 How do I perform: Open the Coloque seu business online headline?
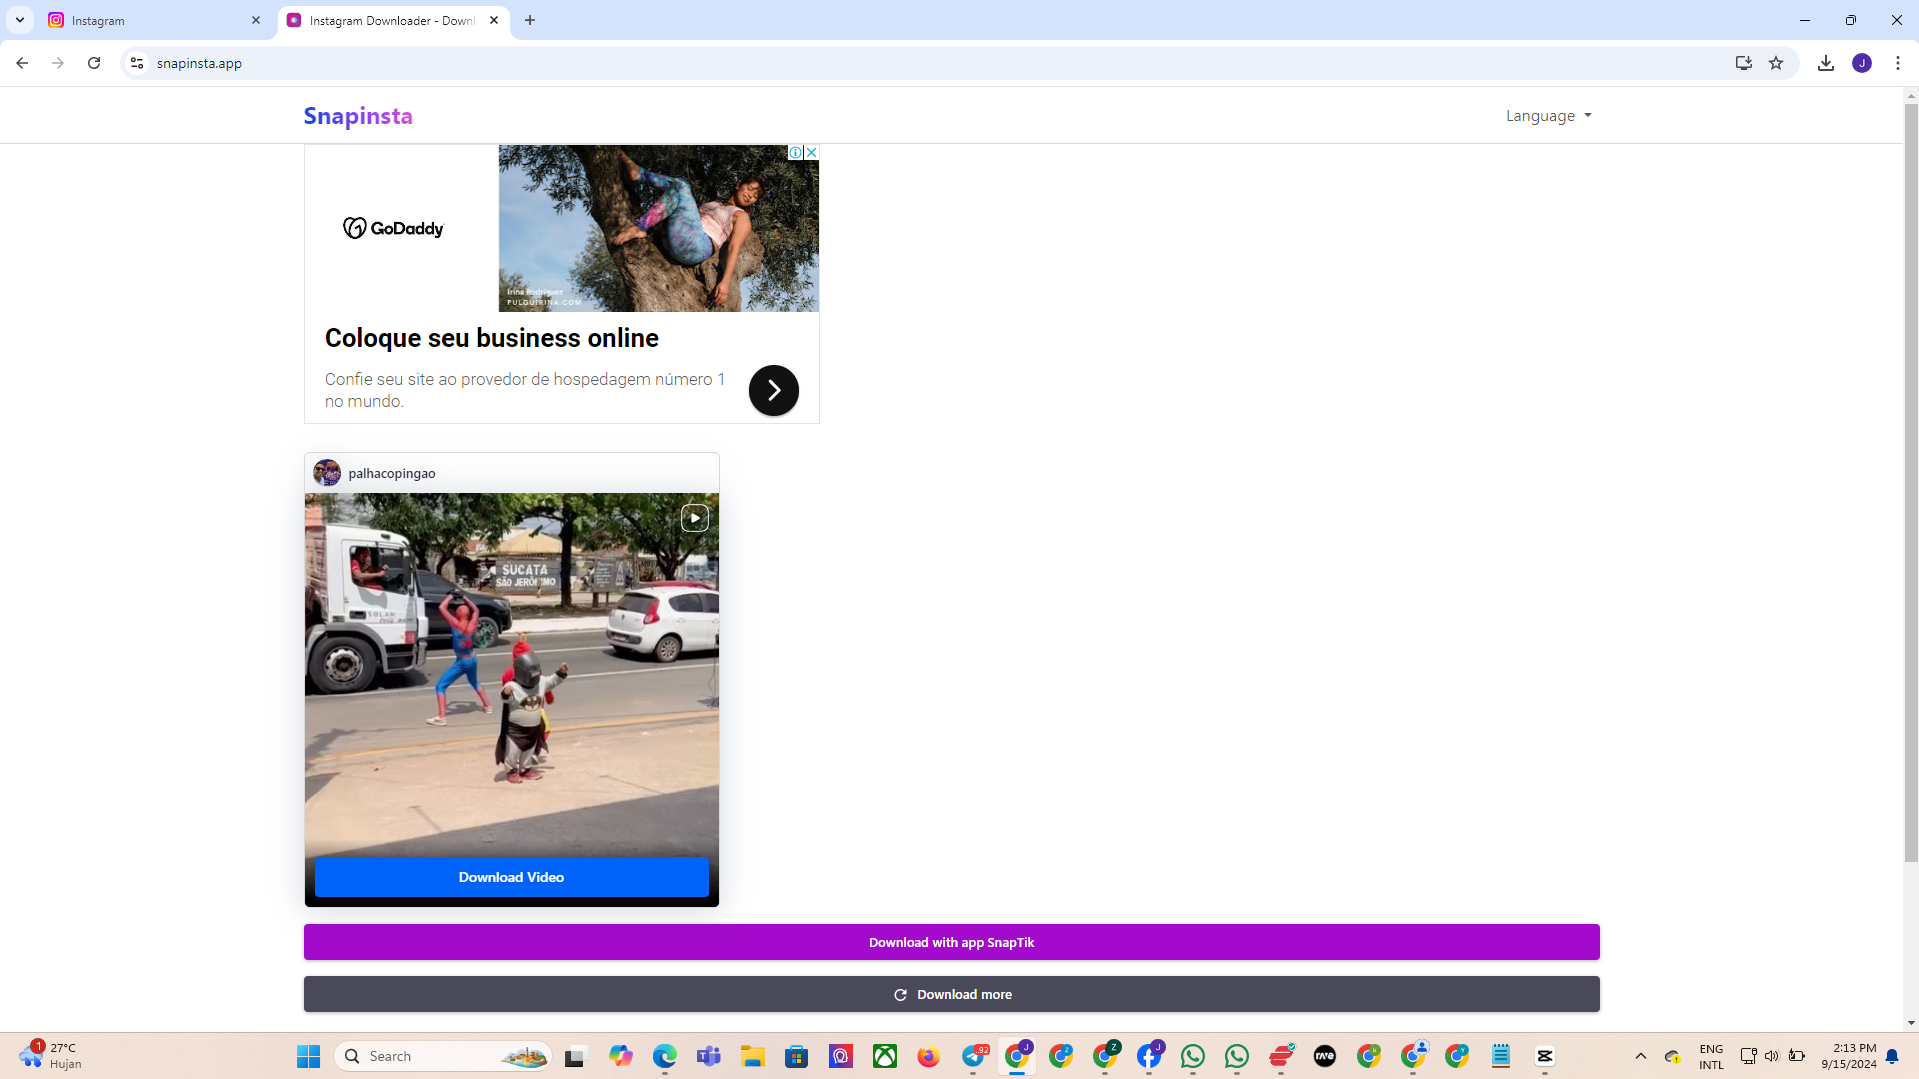tap(492, 338)
